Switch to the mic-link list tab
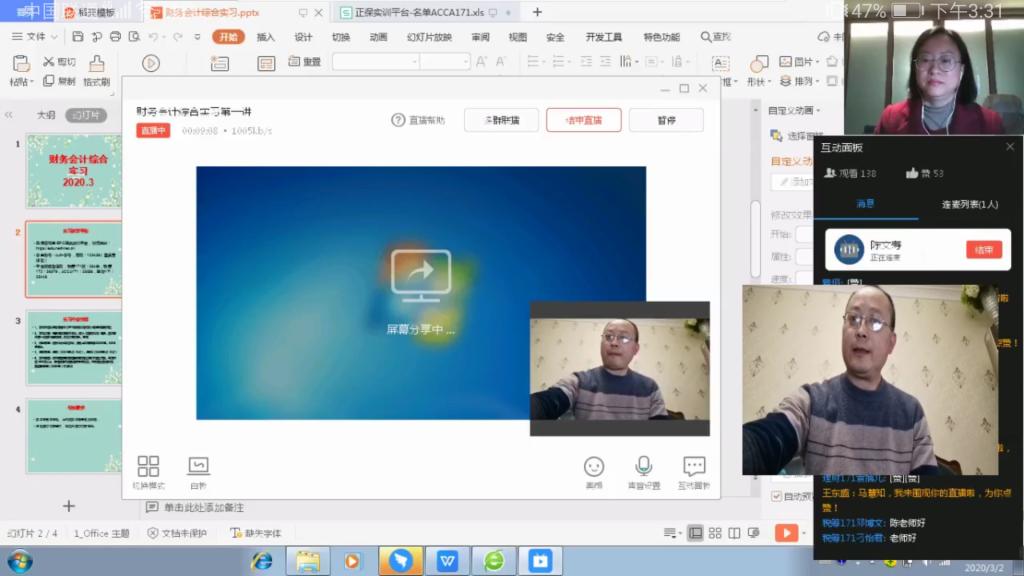1024x576 pixels. tap(969, 204)
